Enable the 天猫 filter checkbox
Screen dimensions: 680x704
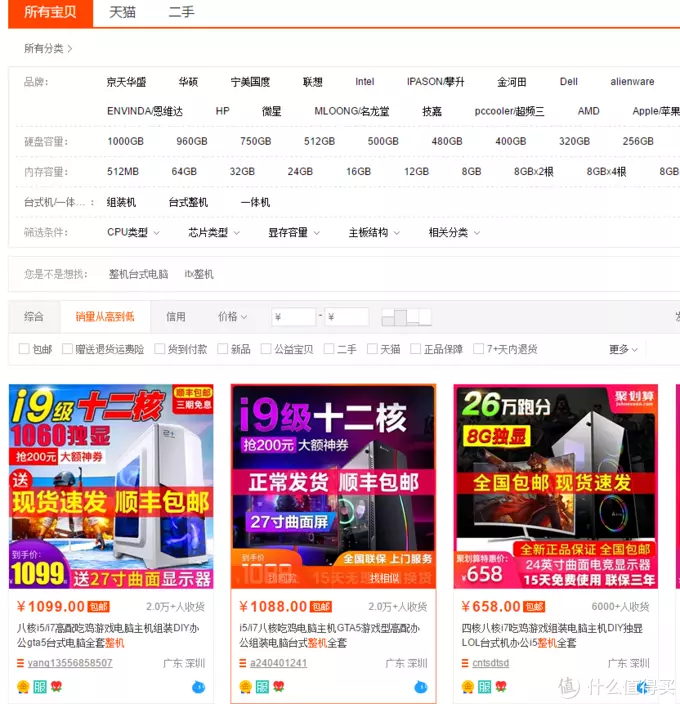click(x=372, y=349)
